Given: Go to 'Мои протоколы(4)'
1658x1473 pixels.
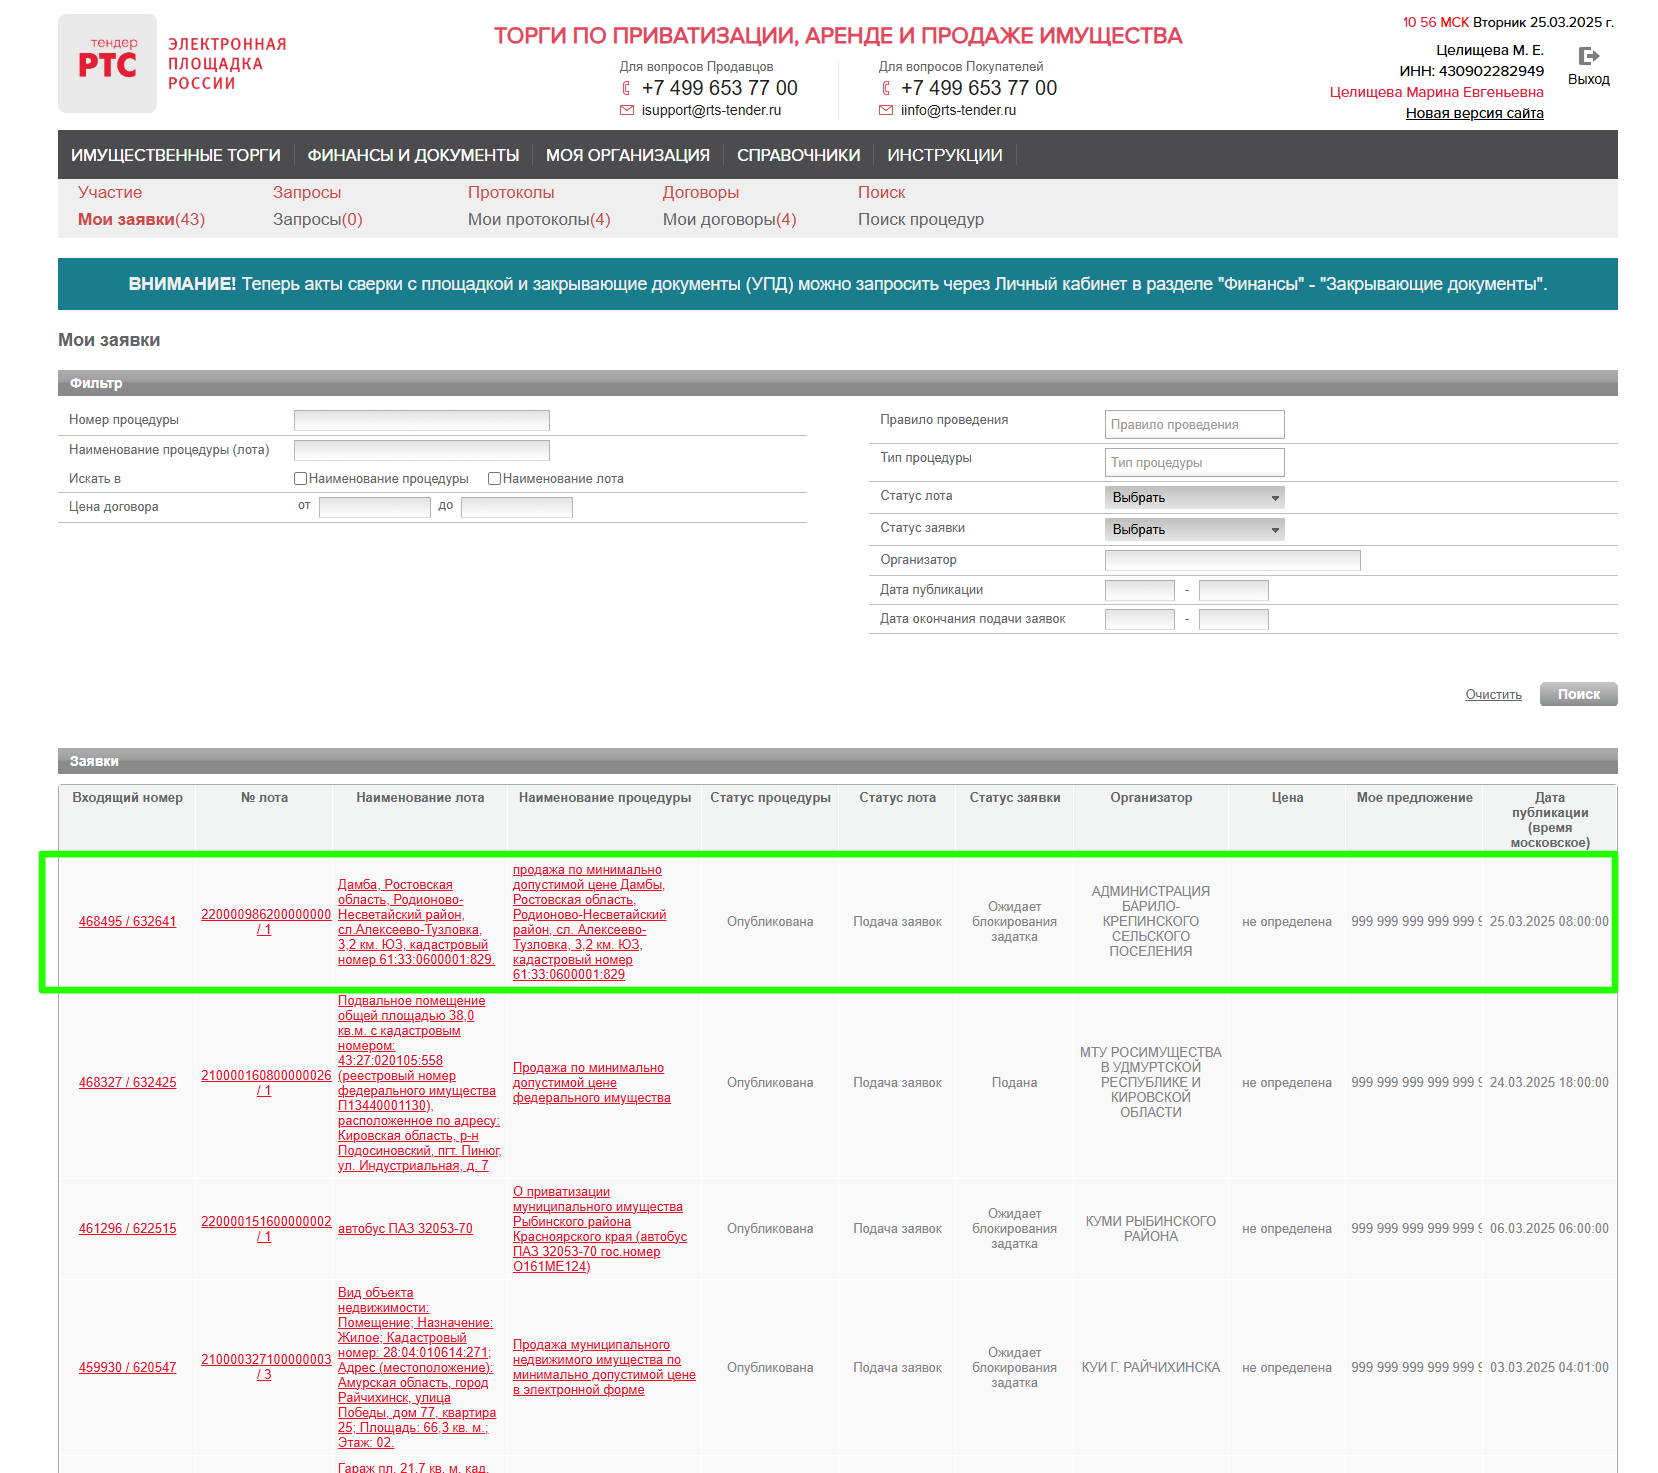Looking at the screenshot, I should click(x=539, y=219).
